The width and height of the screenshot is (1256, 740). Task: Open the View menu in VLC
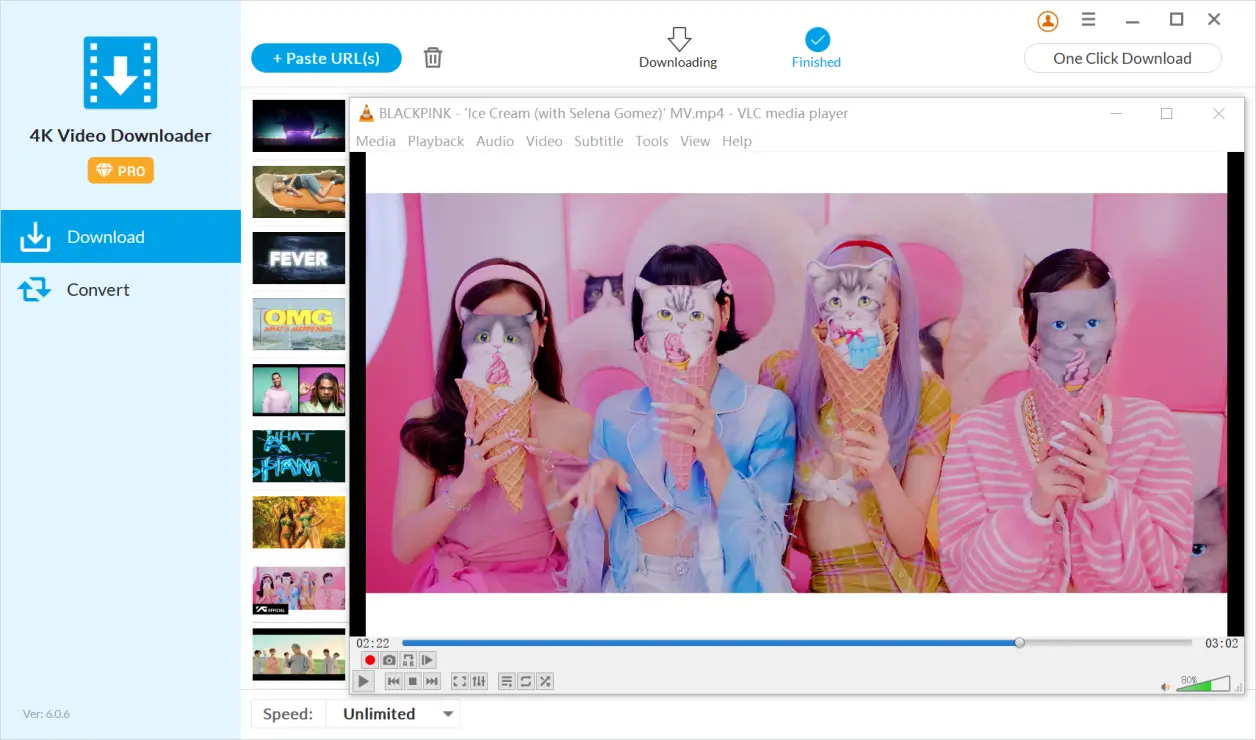(695, 141)
